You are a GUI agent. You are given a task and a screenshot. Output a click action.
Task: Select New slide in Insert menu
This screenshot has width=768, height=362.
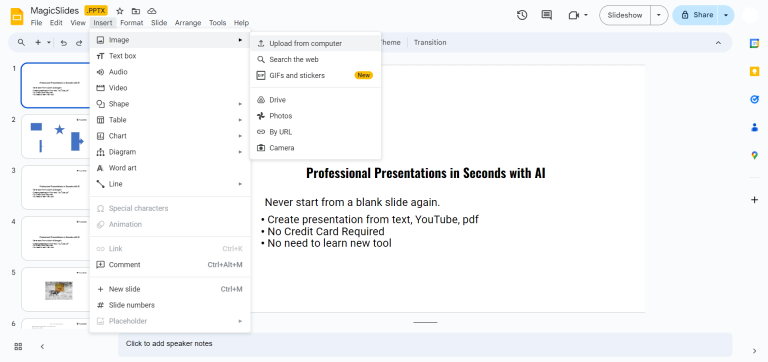tap(169, 290)
